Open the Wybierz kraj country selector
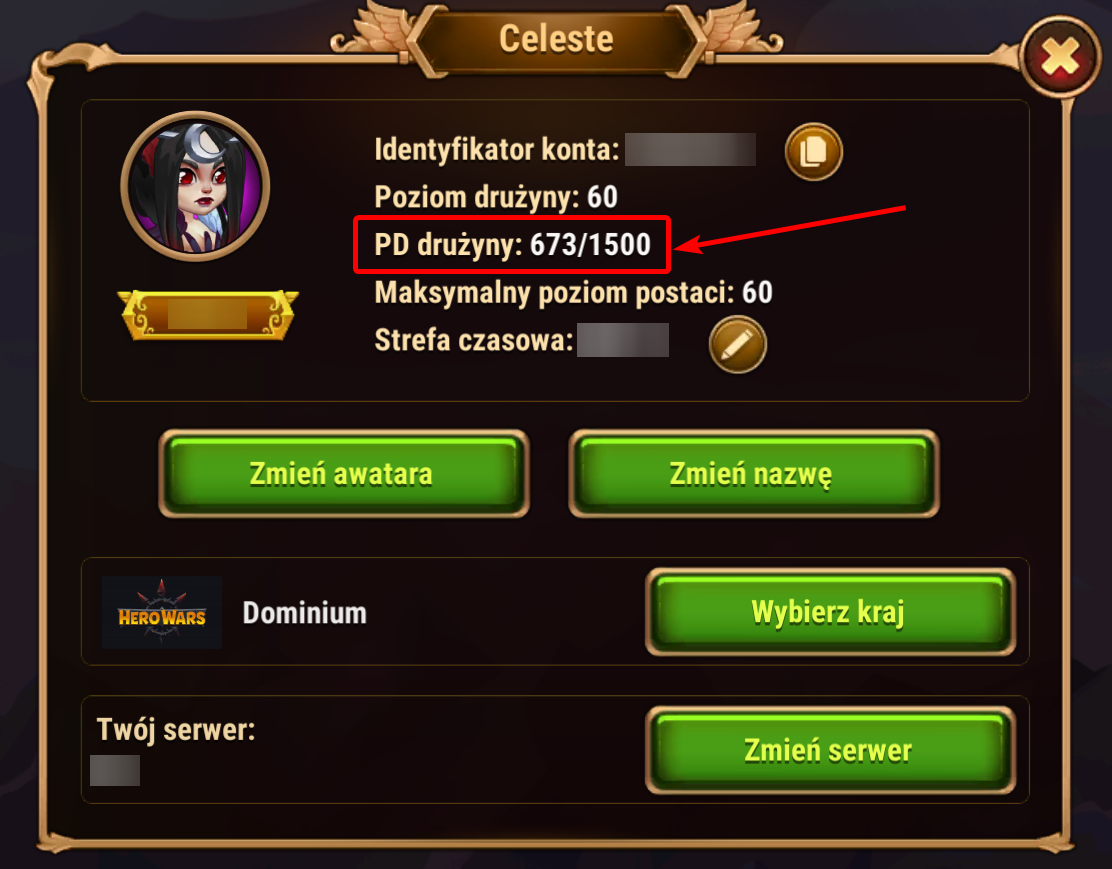1112x869 pixels. [x=830, y=611]
